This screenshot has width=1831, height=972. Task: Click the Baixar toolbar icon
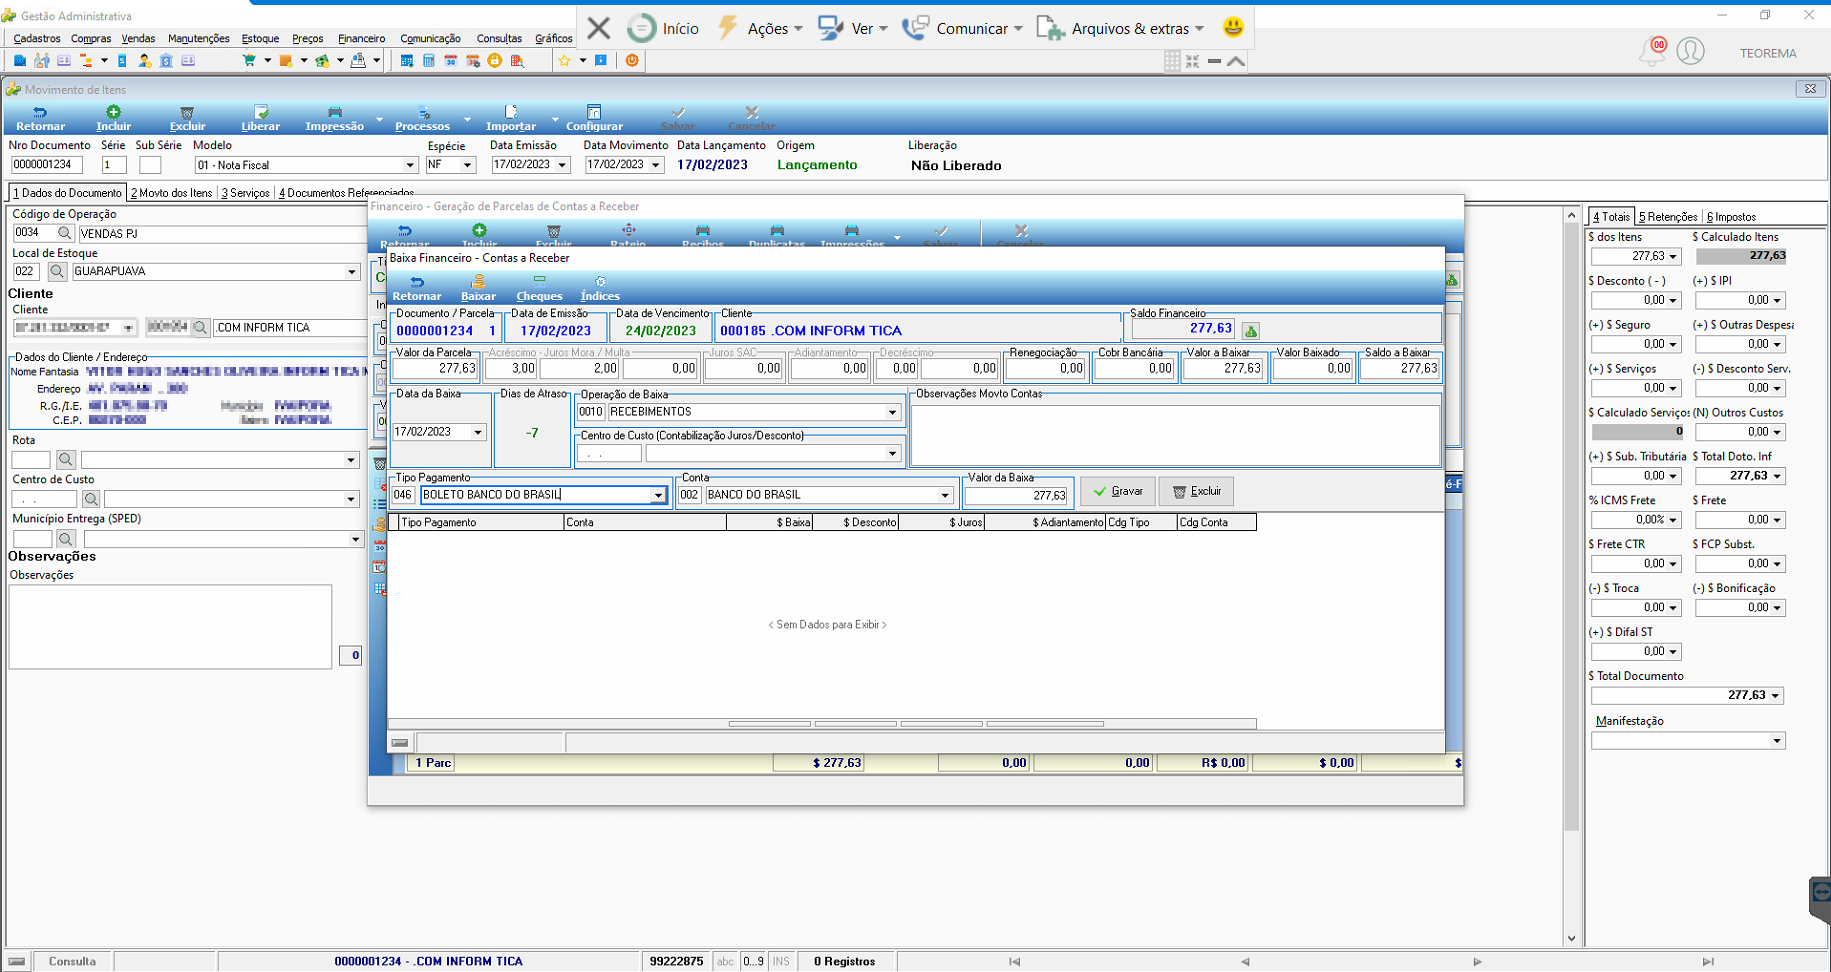[478, 289]
